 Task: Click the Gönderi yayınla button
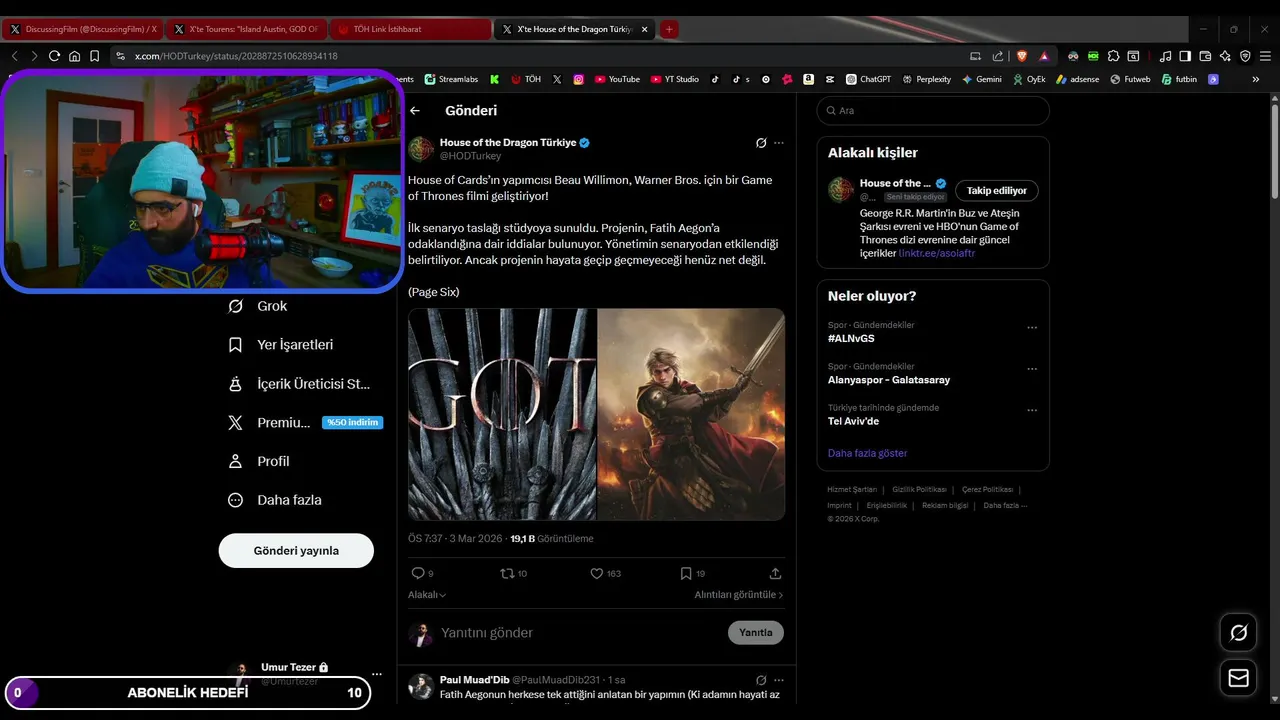(x=296, y=551)
